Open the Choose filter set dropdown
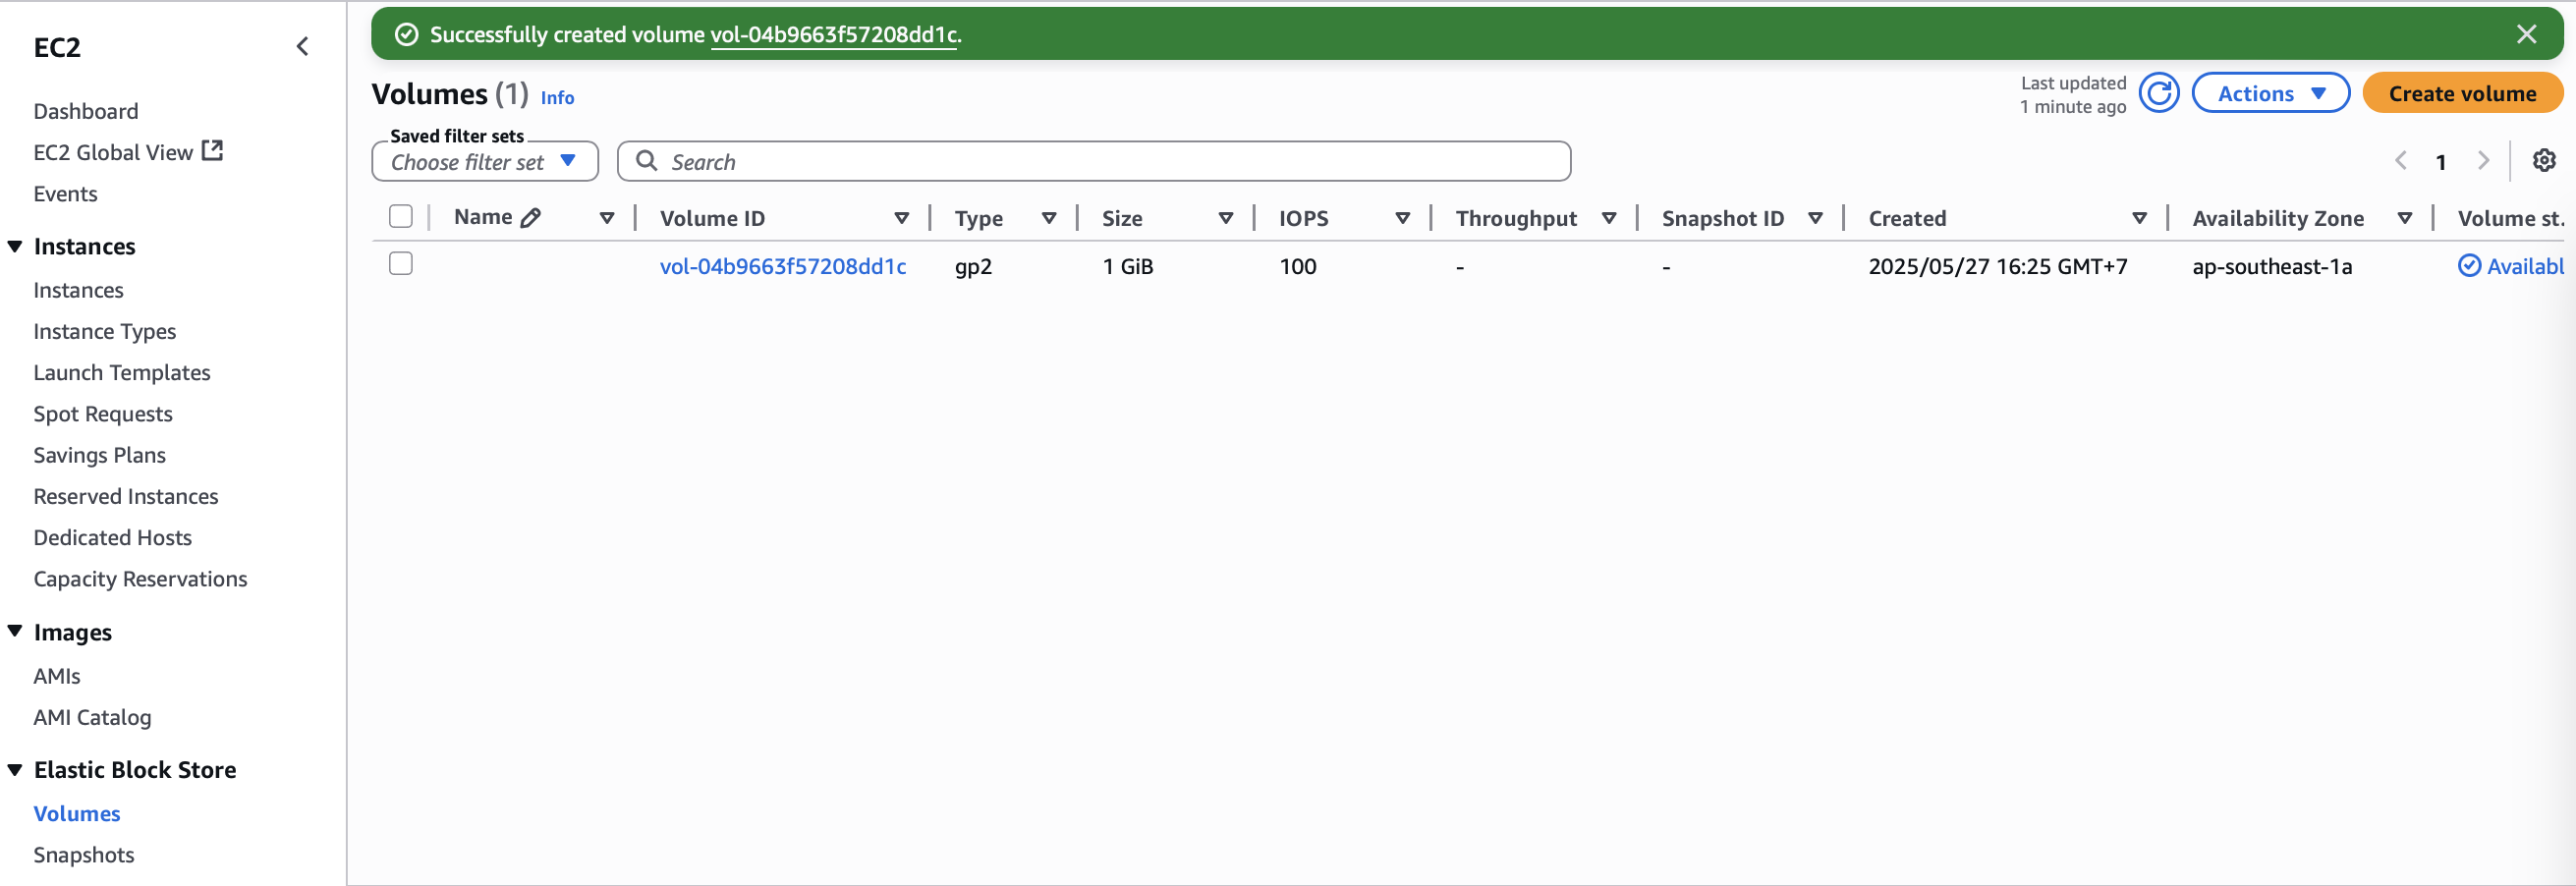2576x886 pixels. click(484, 161)
